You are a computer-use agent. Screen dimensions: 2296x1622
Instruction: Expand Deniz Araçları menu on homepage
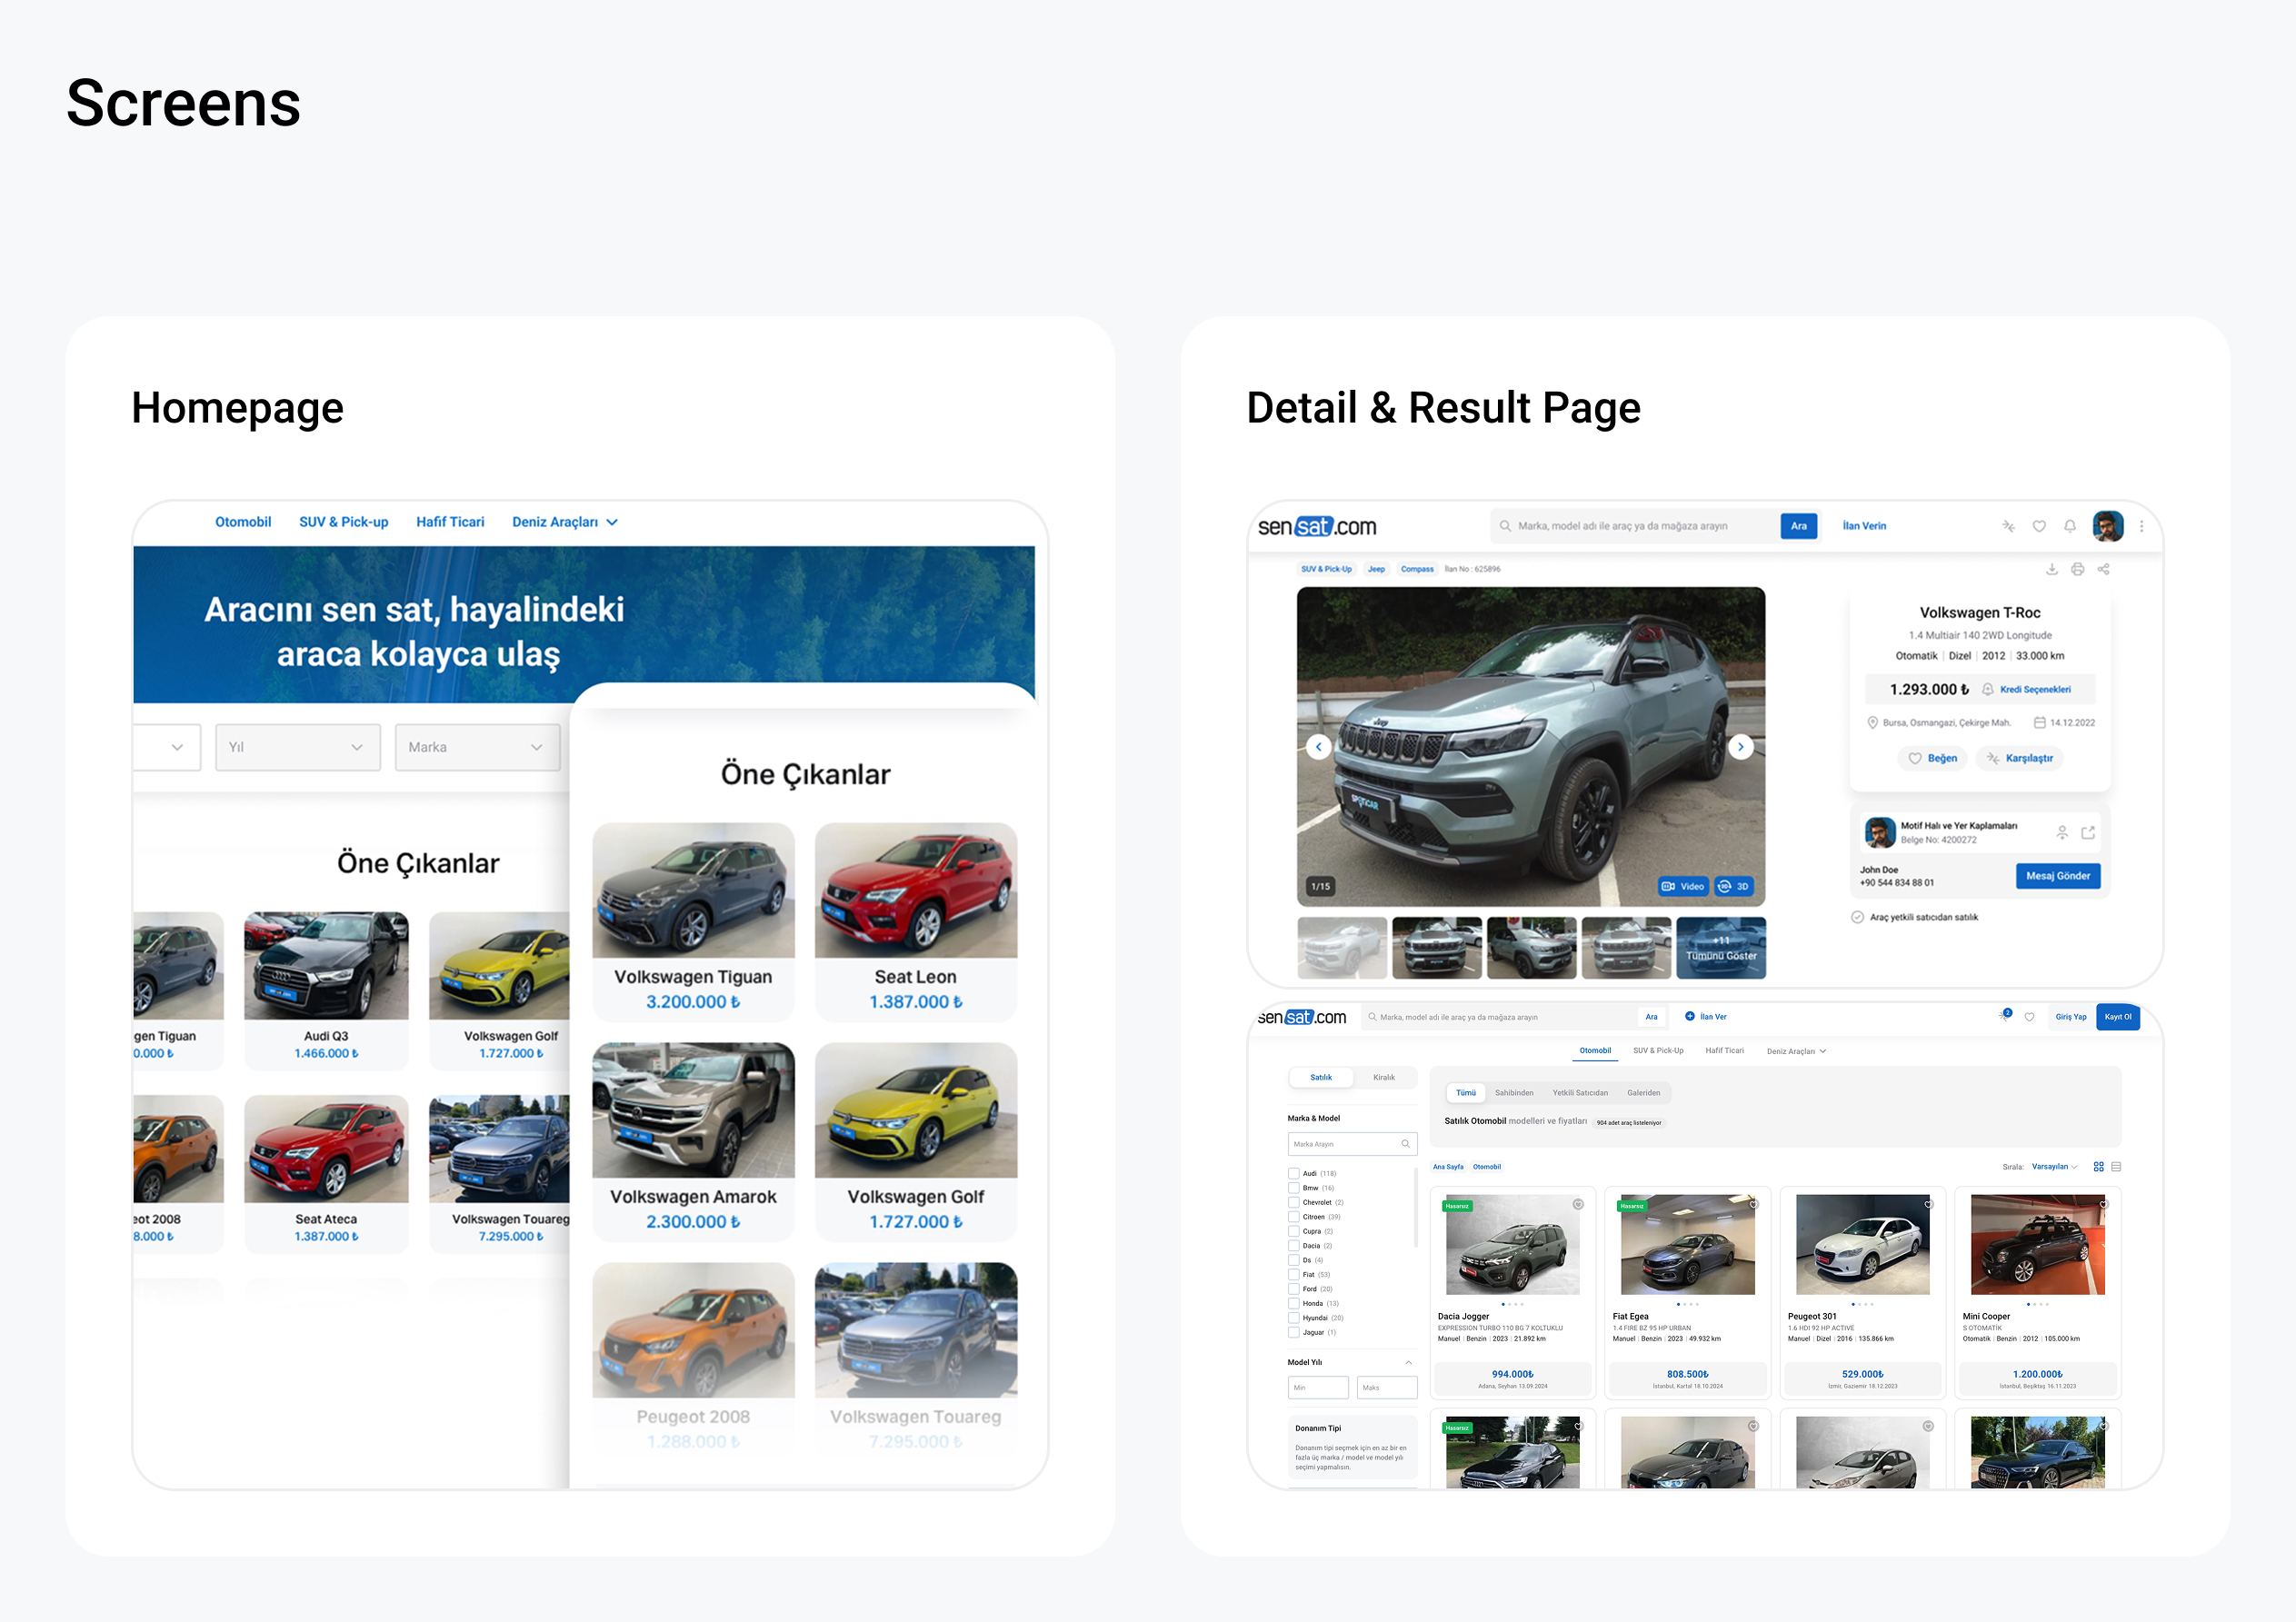(564, 522)
